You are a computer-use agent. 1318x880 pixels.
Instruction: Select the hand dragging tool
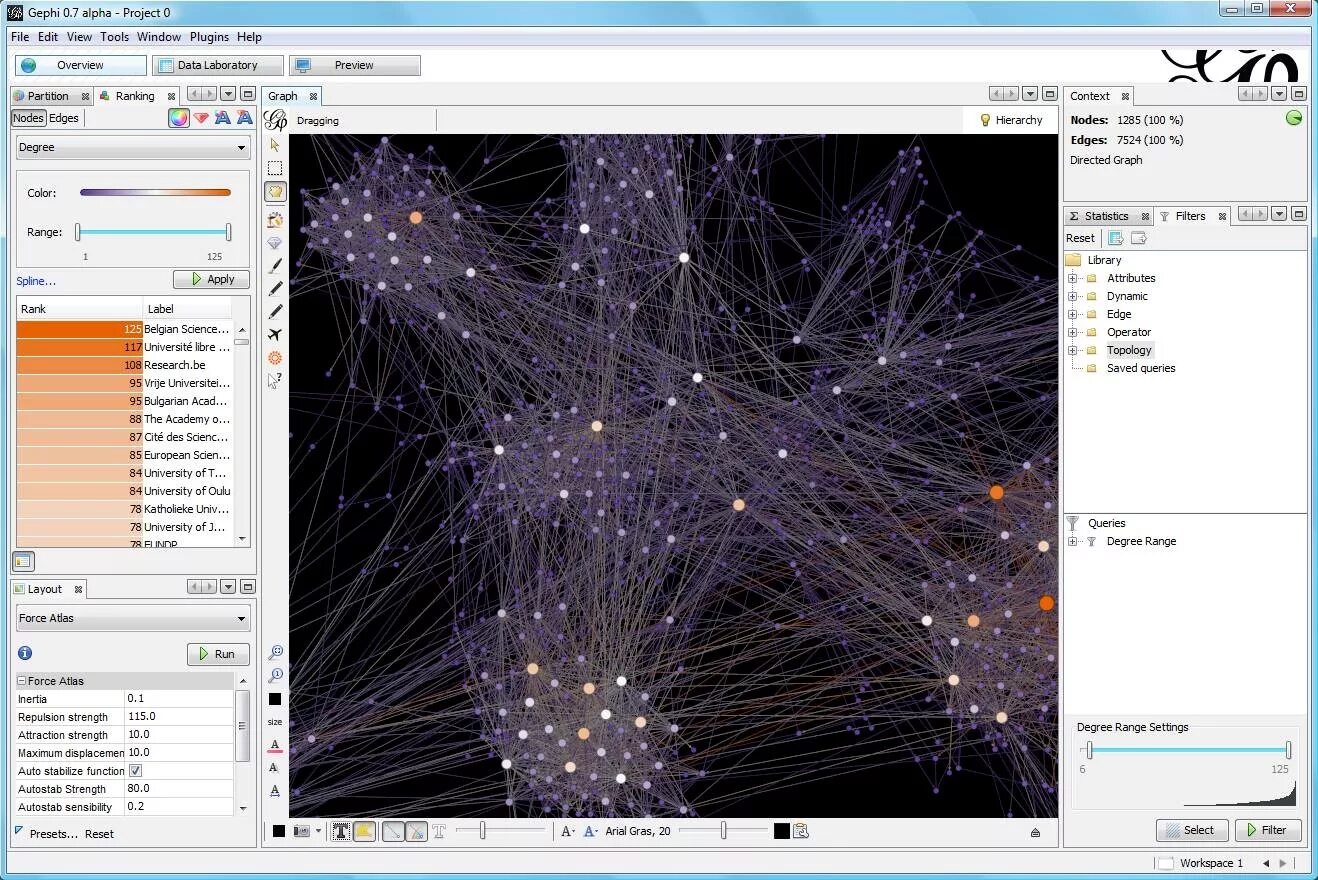pos(275,191)
